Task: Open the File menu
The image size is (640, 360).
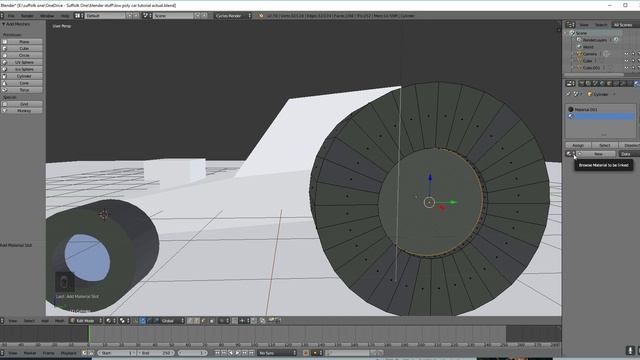Action: 11,16
